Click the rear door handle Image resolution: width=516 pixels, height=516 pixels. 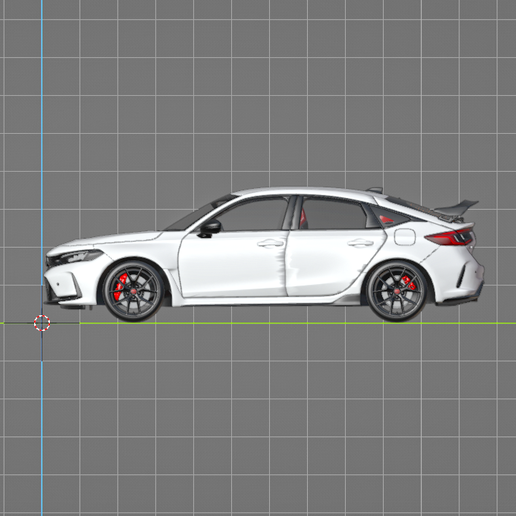pos(361,243)
